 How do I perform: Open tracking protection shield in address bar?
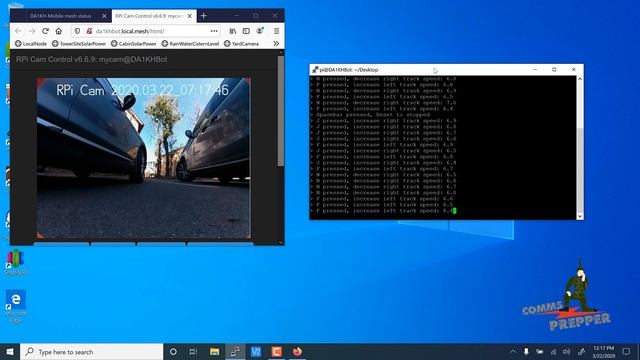77,31
